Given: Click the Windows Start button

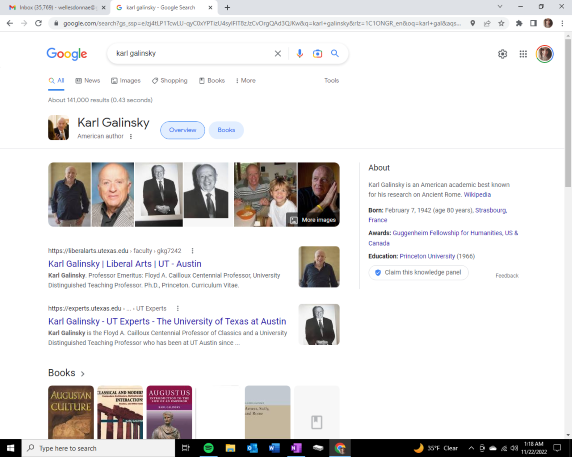Looking at the screenshot, I should (11, 448).
